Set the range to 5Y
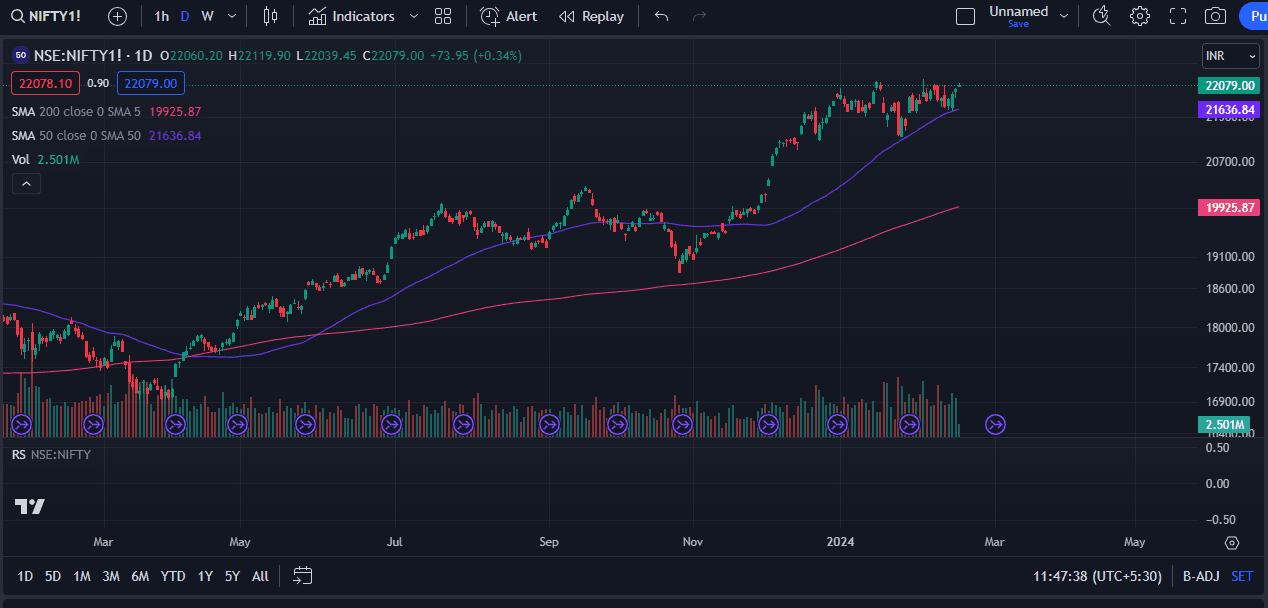This screenshot has width=1268, height=608. 232,576
